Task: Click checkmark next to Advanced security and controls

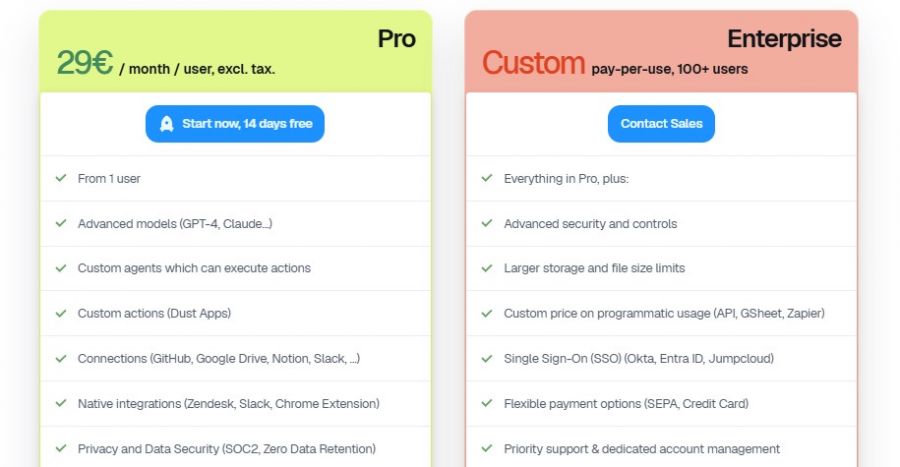Action: pos(487,223)
